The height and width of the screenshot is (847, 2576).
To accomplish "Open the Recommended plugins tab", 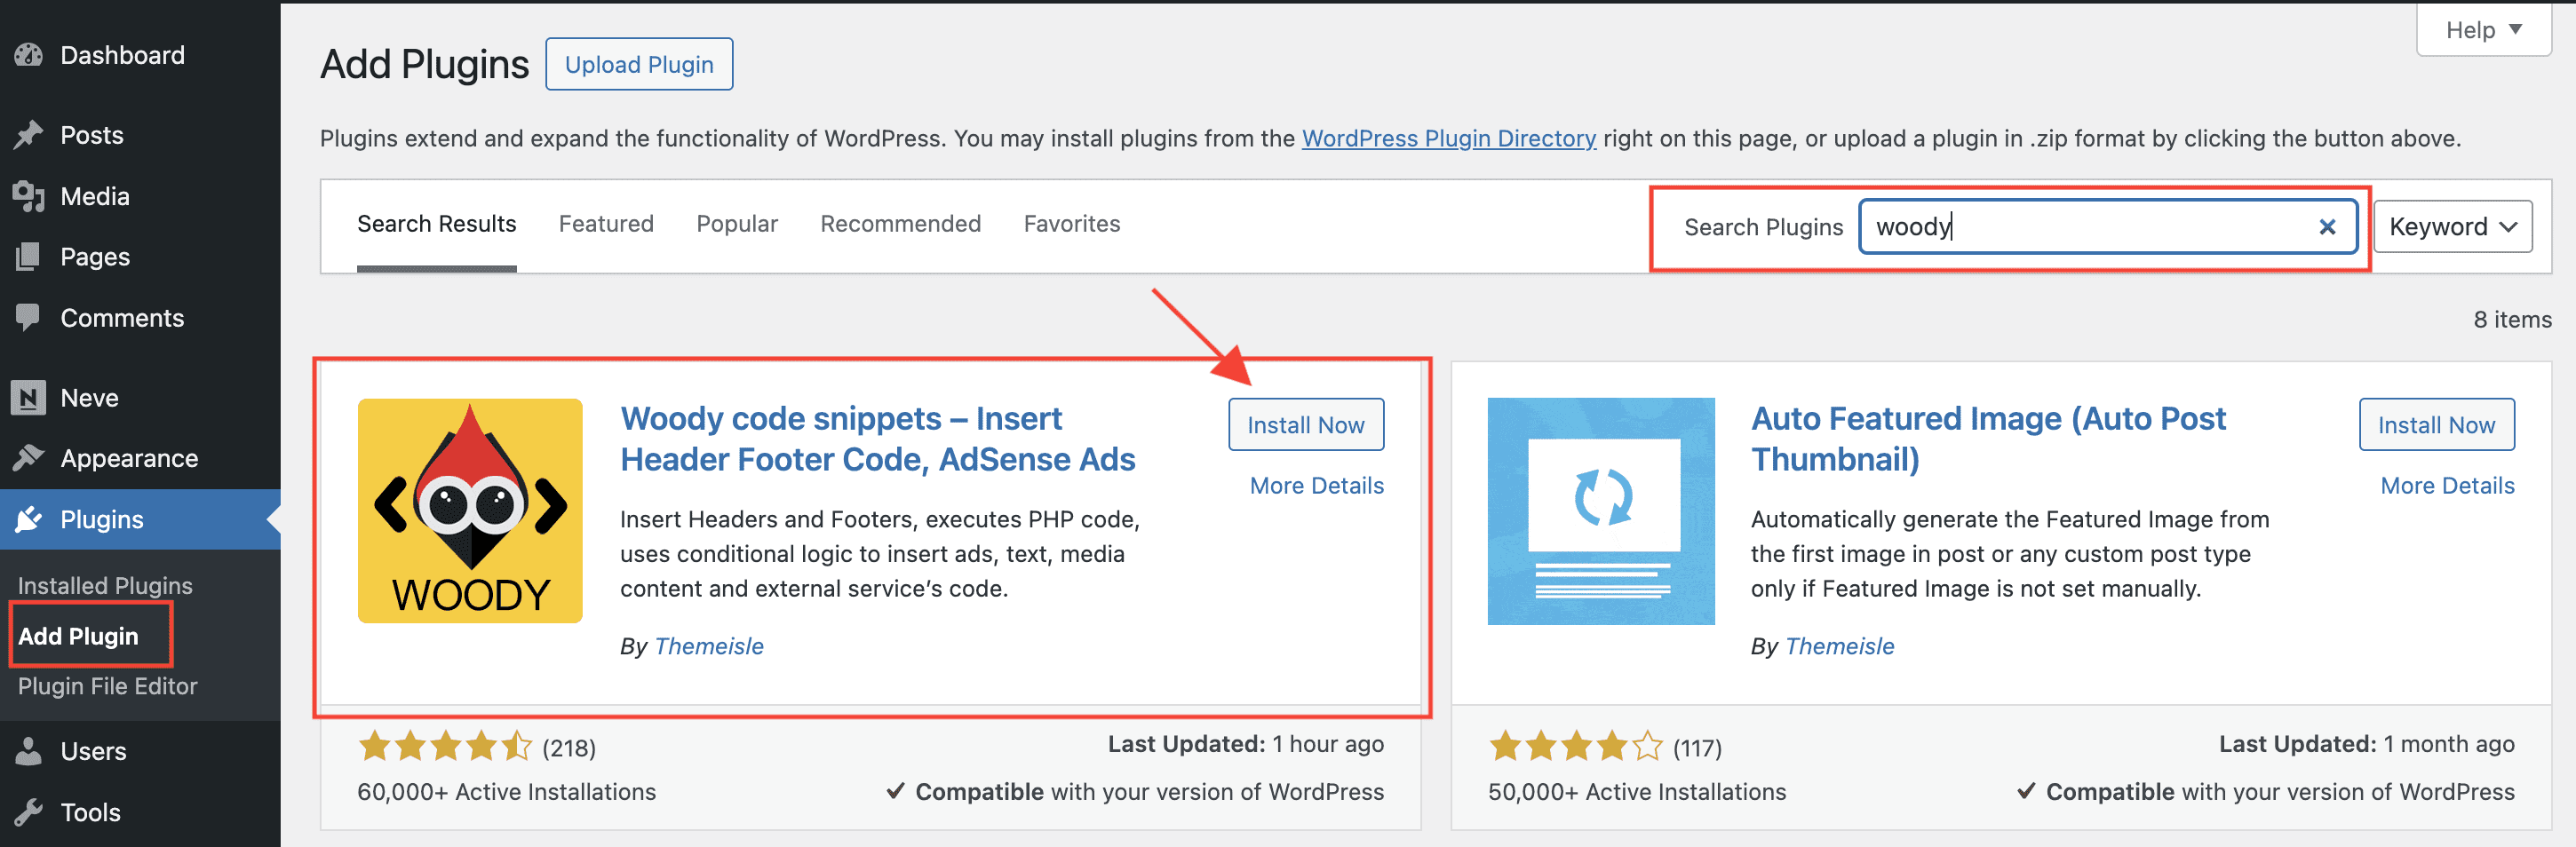I will [900, 224].
